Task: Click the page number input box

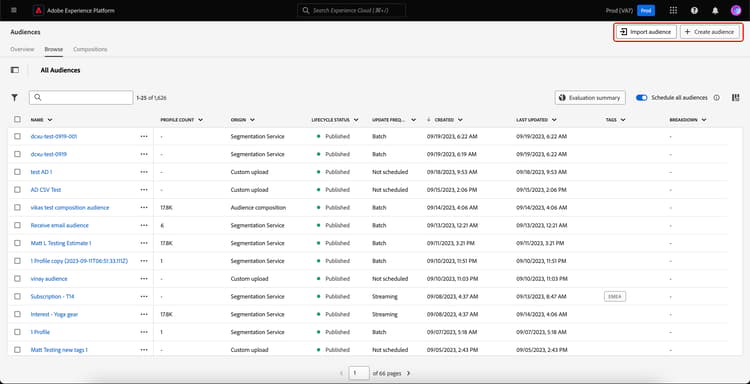Action: point(359,373)
